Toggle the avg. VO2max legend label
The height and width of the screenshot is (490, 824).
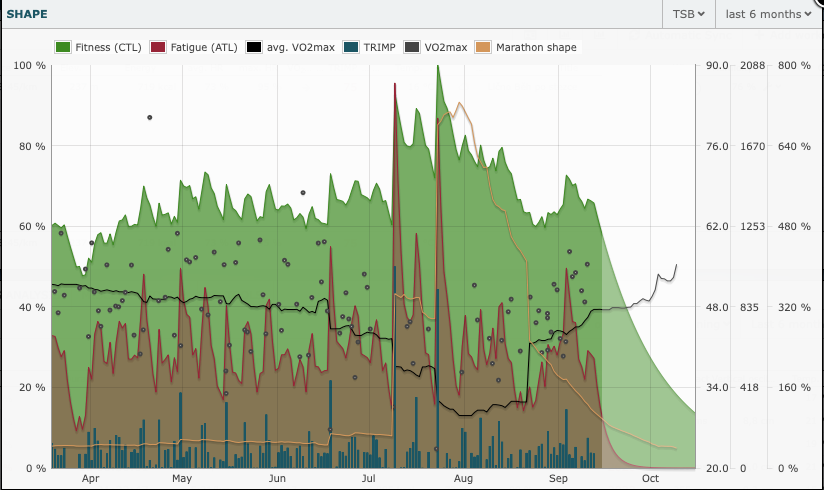pos(301,47)
